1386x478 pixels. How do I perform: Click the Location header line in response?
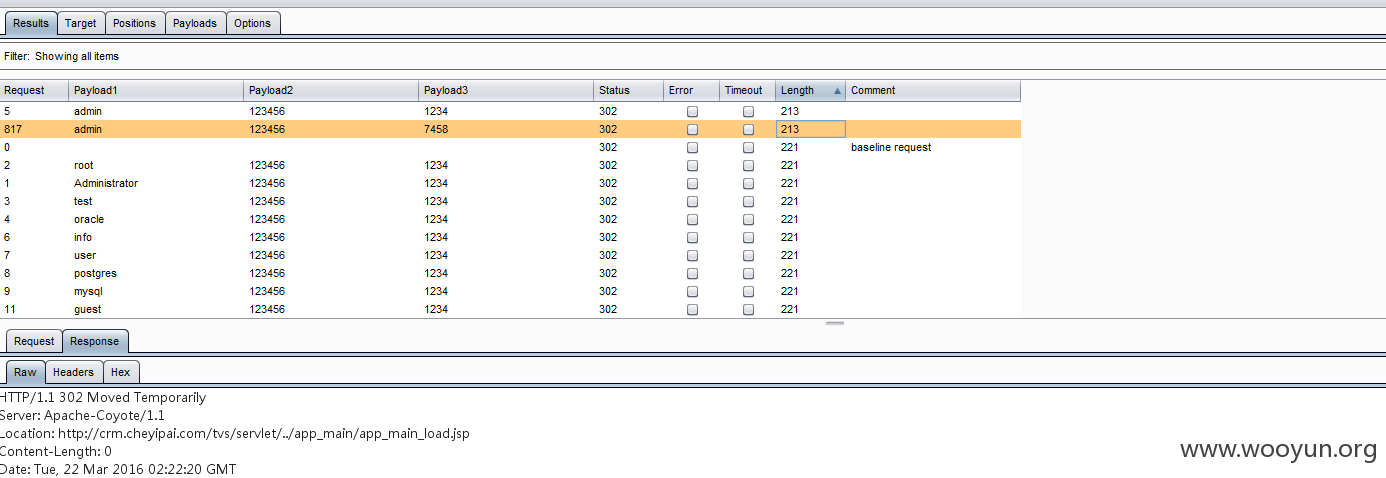[235, 433]
